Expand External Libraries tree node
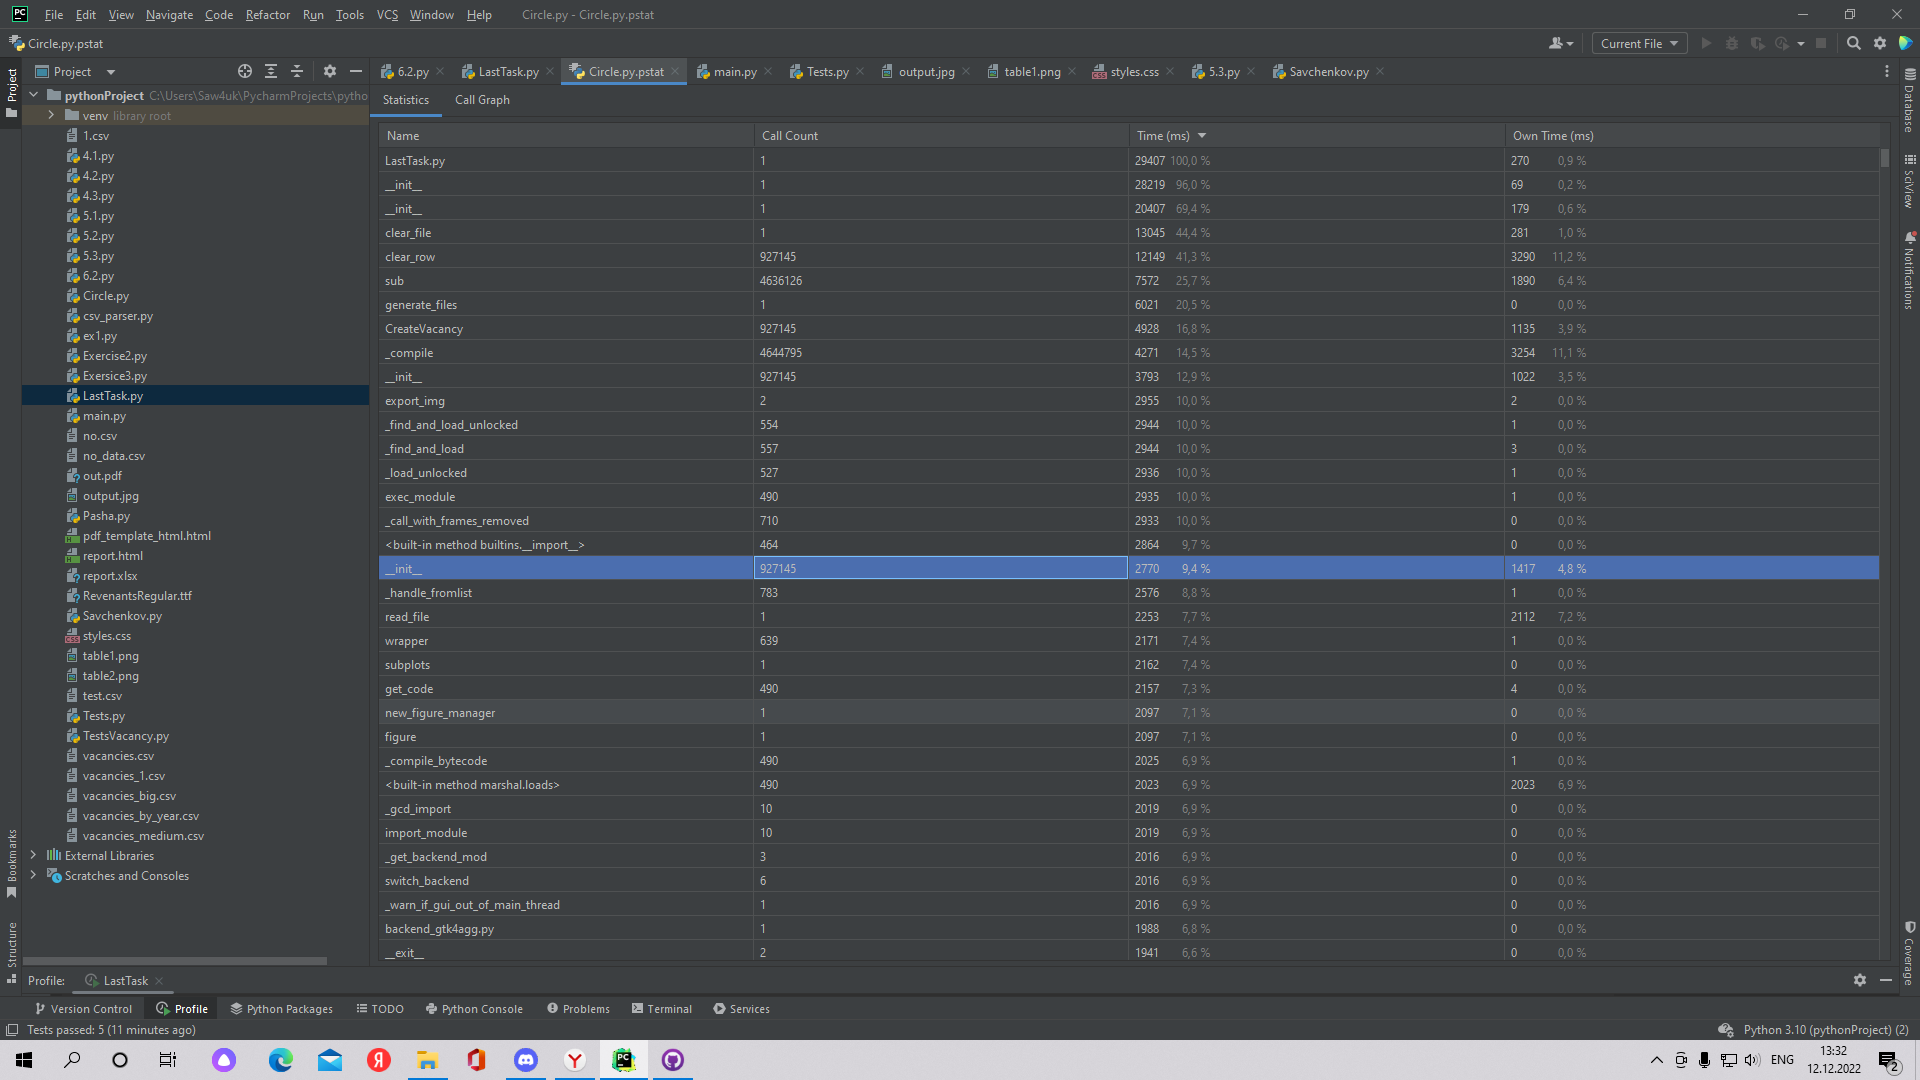 (x=34, y=855)
